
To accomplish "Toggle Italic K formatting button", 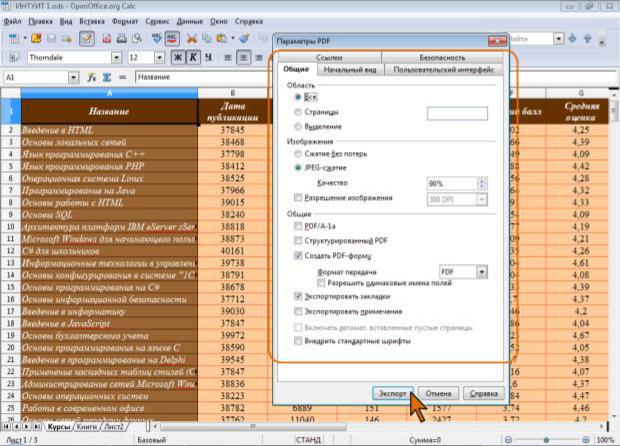I will click(193, 58).
